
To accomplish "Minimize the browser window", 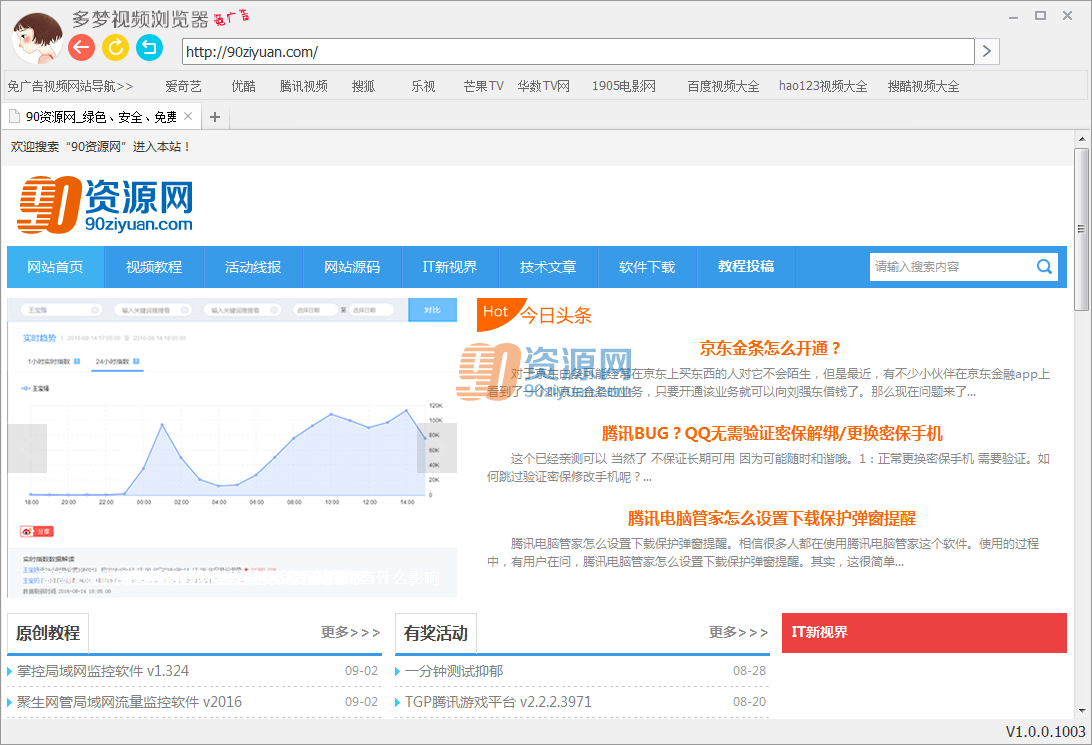I will (x=1013, y=16).
